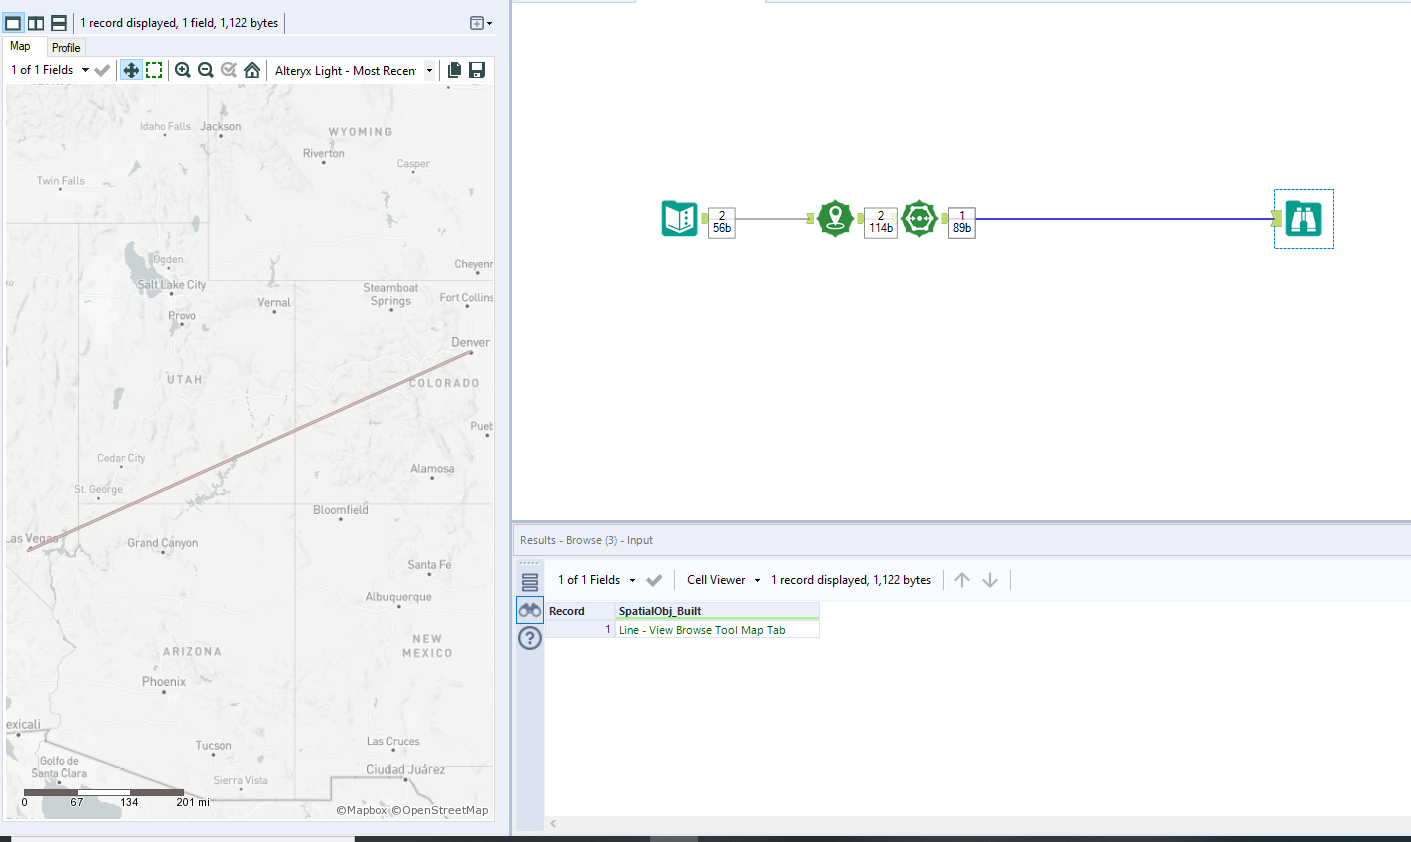This screenshot has height=842, width=1411.
Task: Switch to side-by-side split layout
Action: pyautogui.click(x=36, y=22)
